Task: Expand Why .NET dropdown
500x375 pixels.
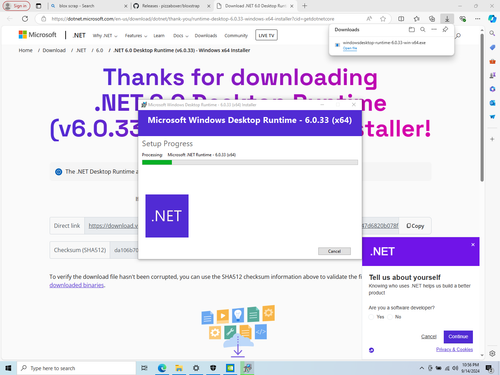Action: coord(105,36)
